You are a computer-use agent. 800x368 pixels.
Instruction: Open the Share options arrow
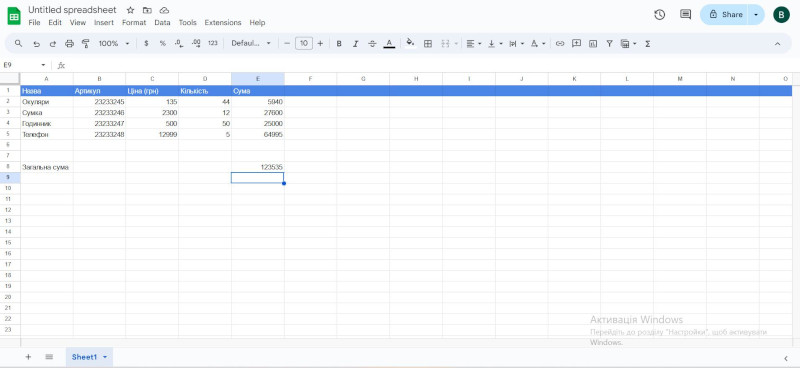click(756, 15)
